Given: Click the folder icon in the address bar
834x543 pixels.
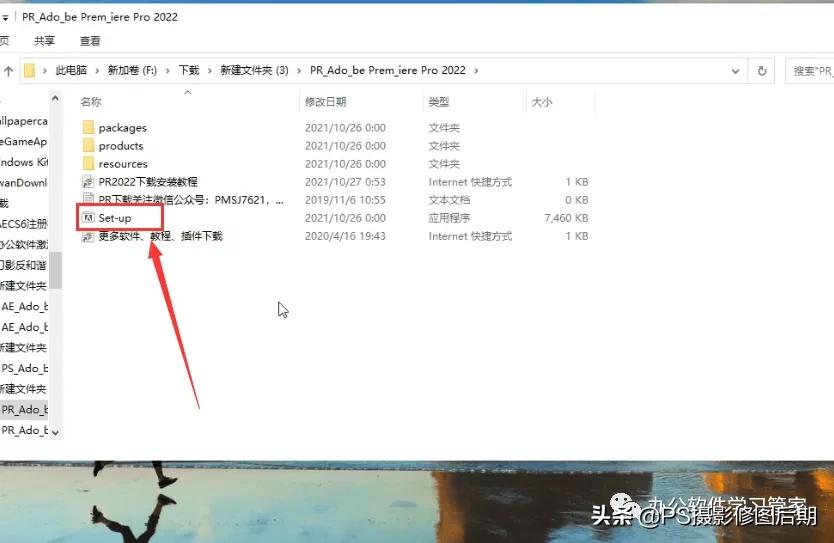Looking at the screenshot, I should point(29,70).
